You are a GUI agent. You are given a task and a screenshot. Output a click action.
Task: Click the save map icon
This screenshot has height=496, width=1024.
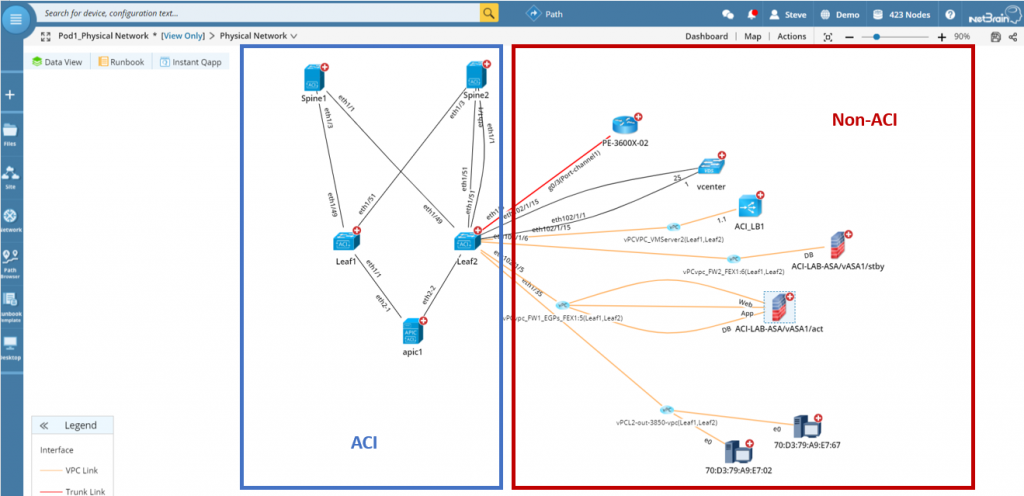995,37
